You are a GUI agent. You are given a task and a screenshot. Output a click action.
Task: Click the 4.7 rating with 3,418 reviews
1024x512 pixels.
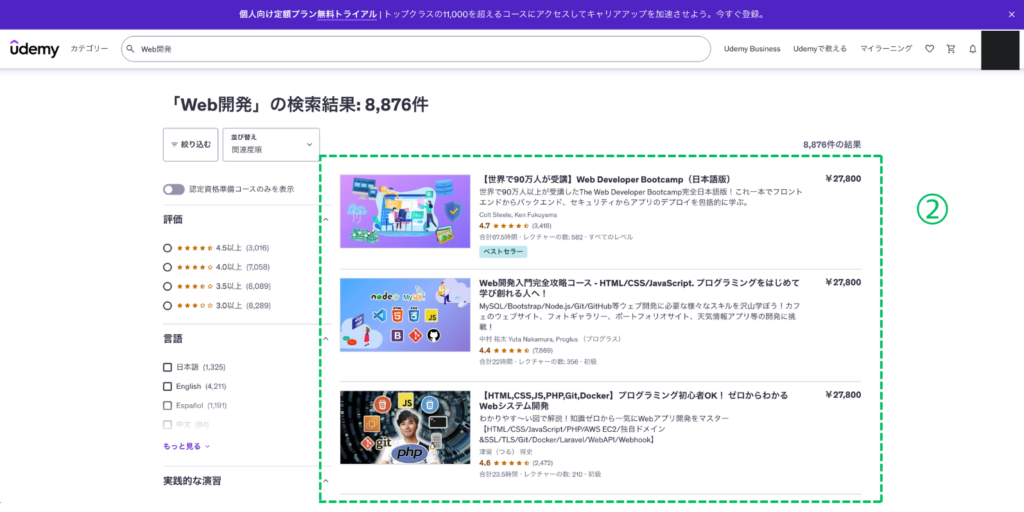[x=515, y=226]
